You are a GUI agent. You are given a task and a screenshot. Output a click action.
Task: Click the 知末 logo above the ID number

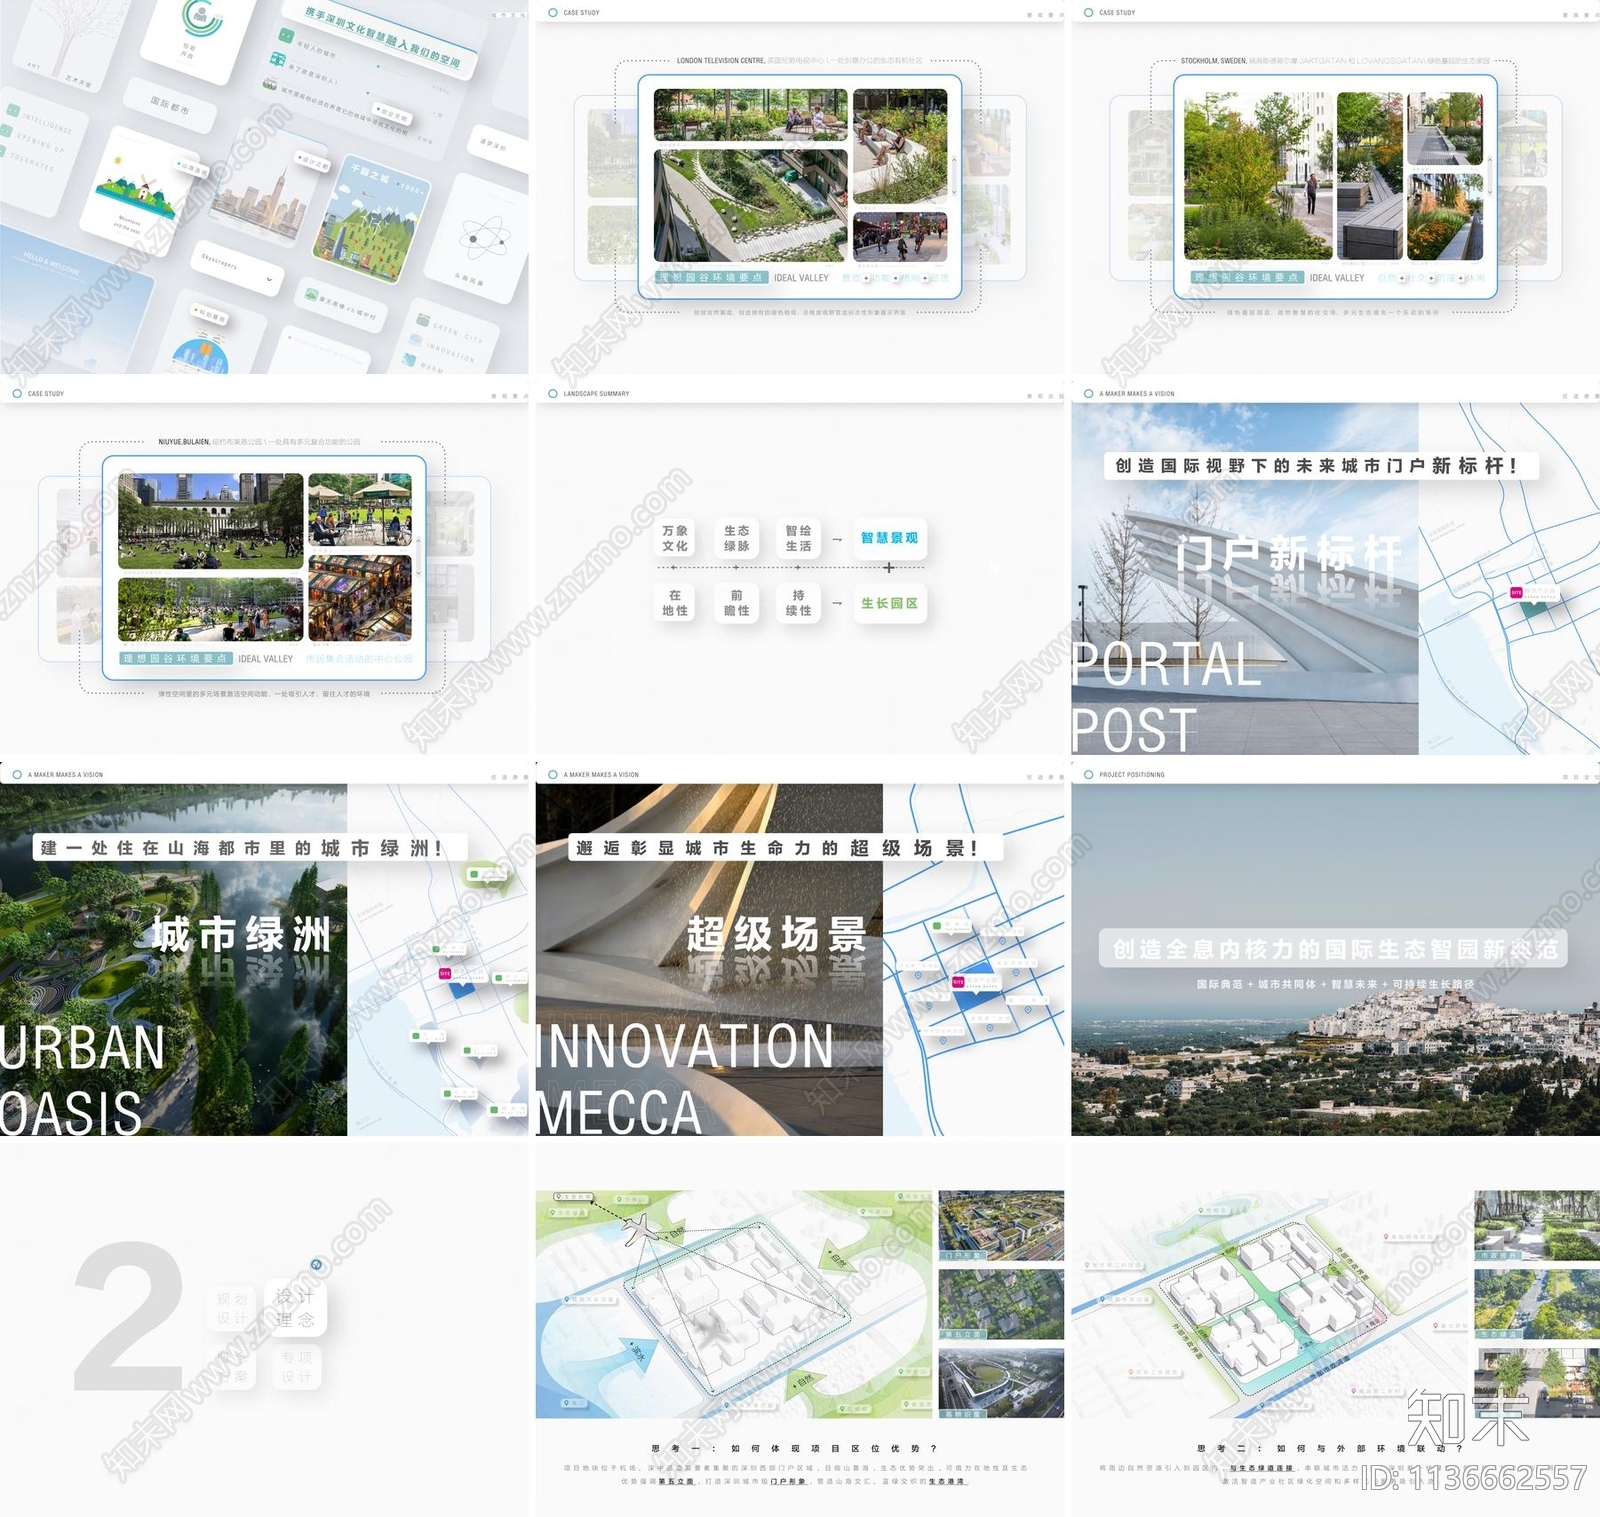coord(1468,1418)
